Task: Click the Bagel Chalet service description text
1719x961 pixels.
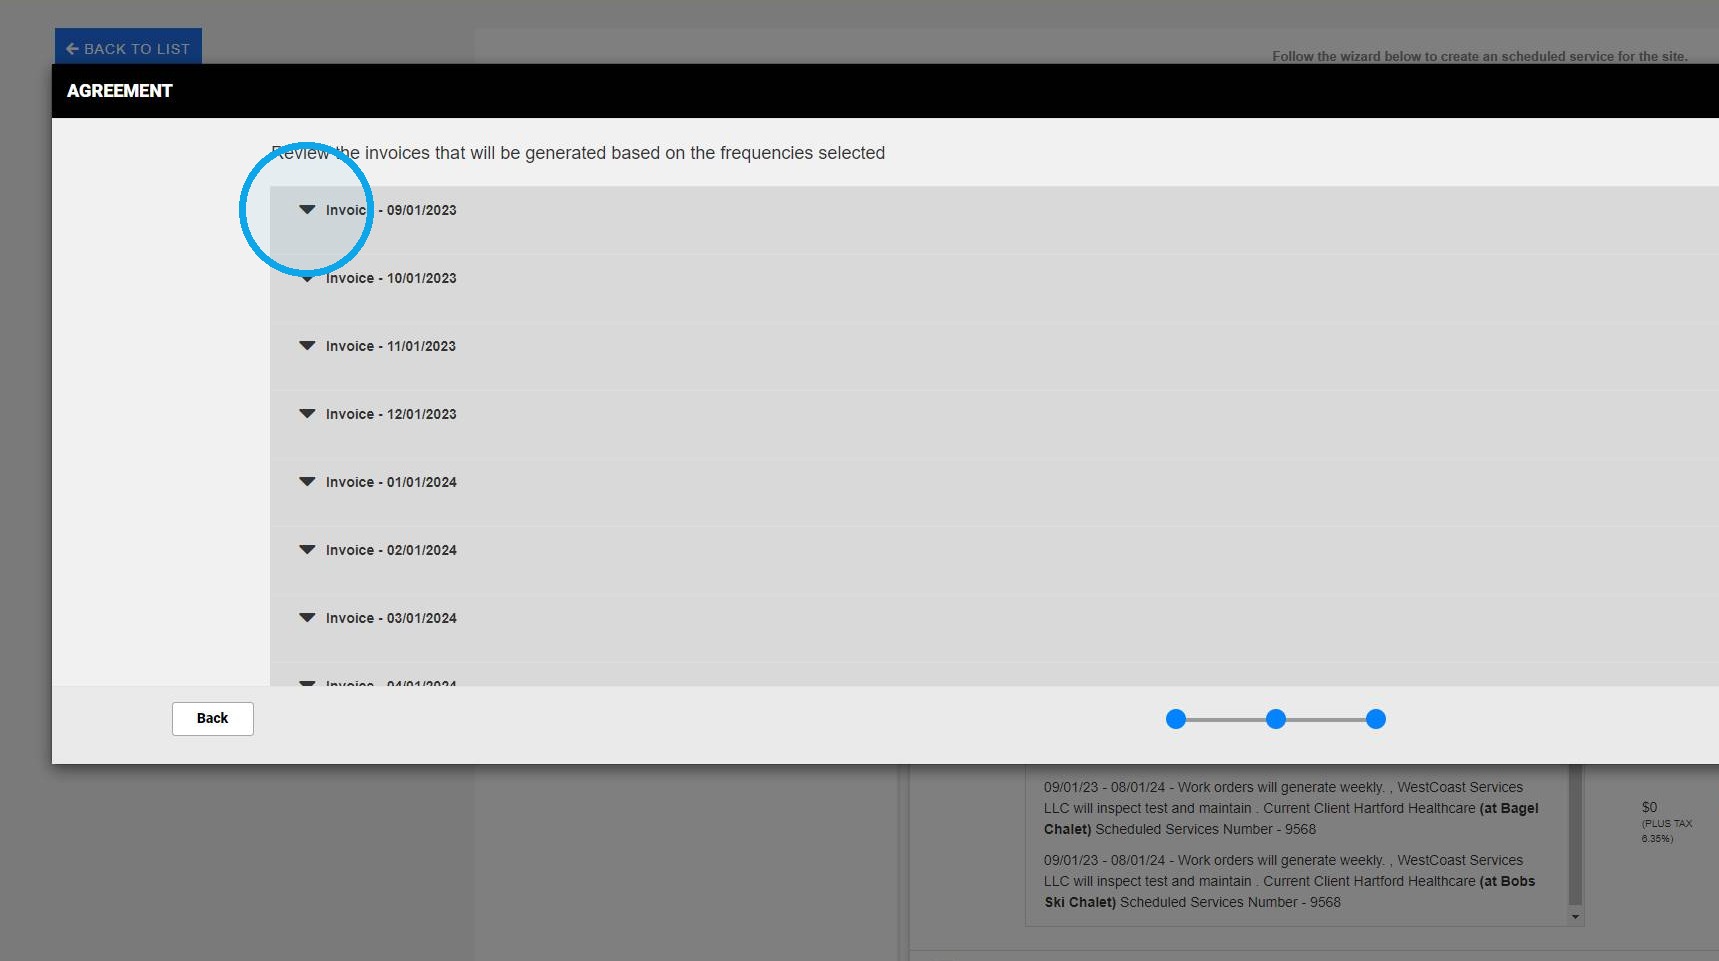Action: click(x=1291, y=808)
